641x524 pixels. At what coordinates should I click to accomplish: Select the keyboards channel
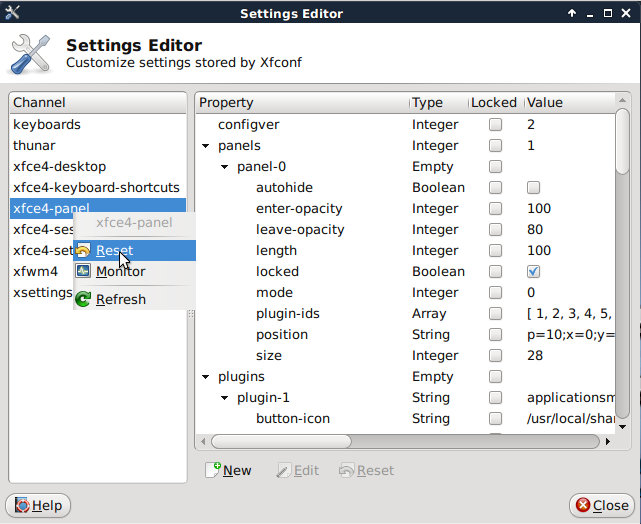click(98, 124)
